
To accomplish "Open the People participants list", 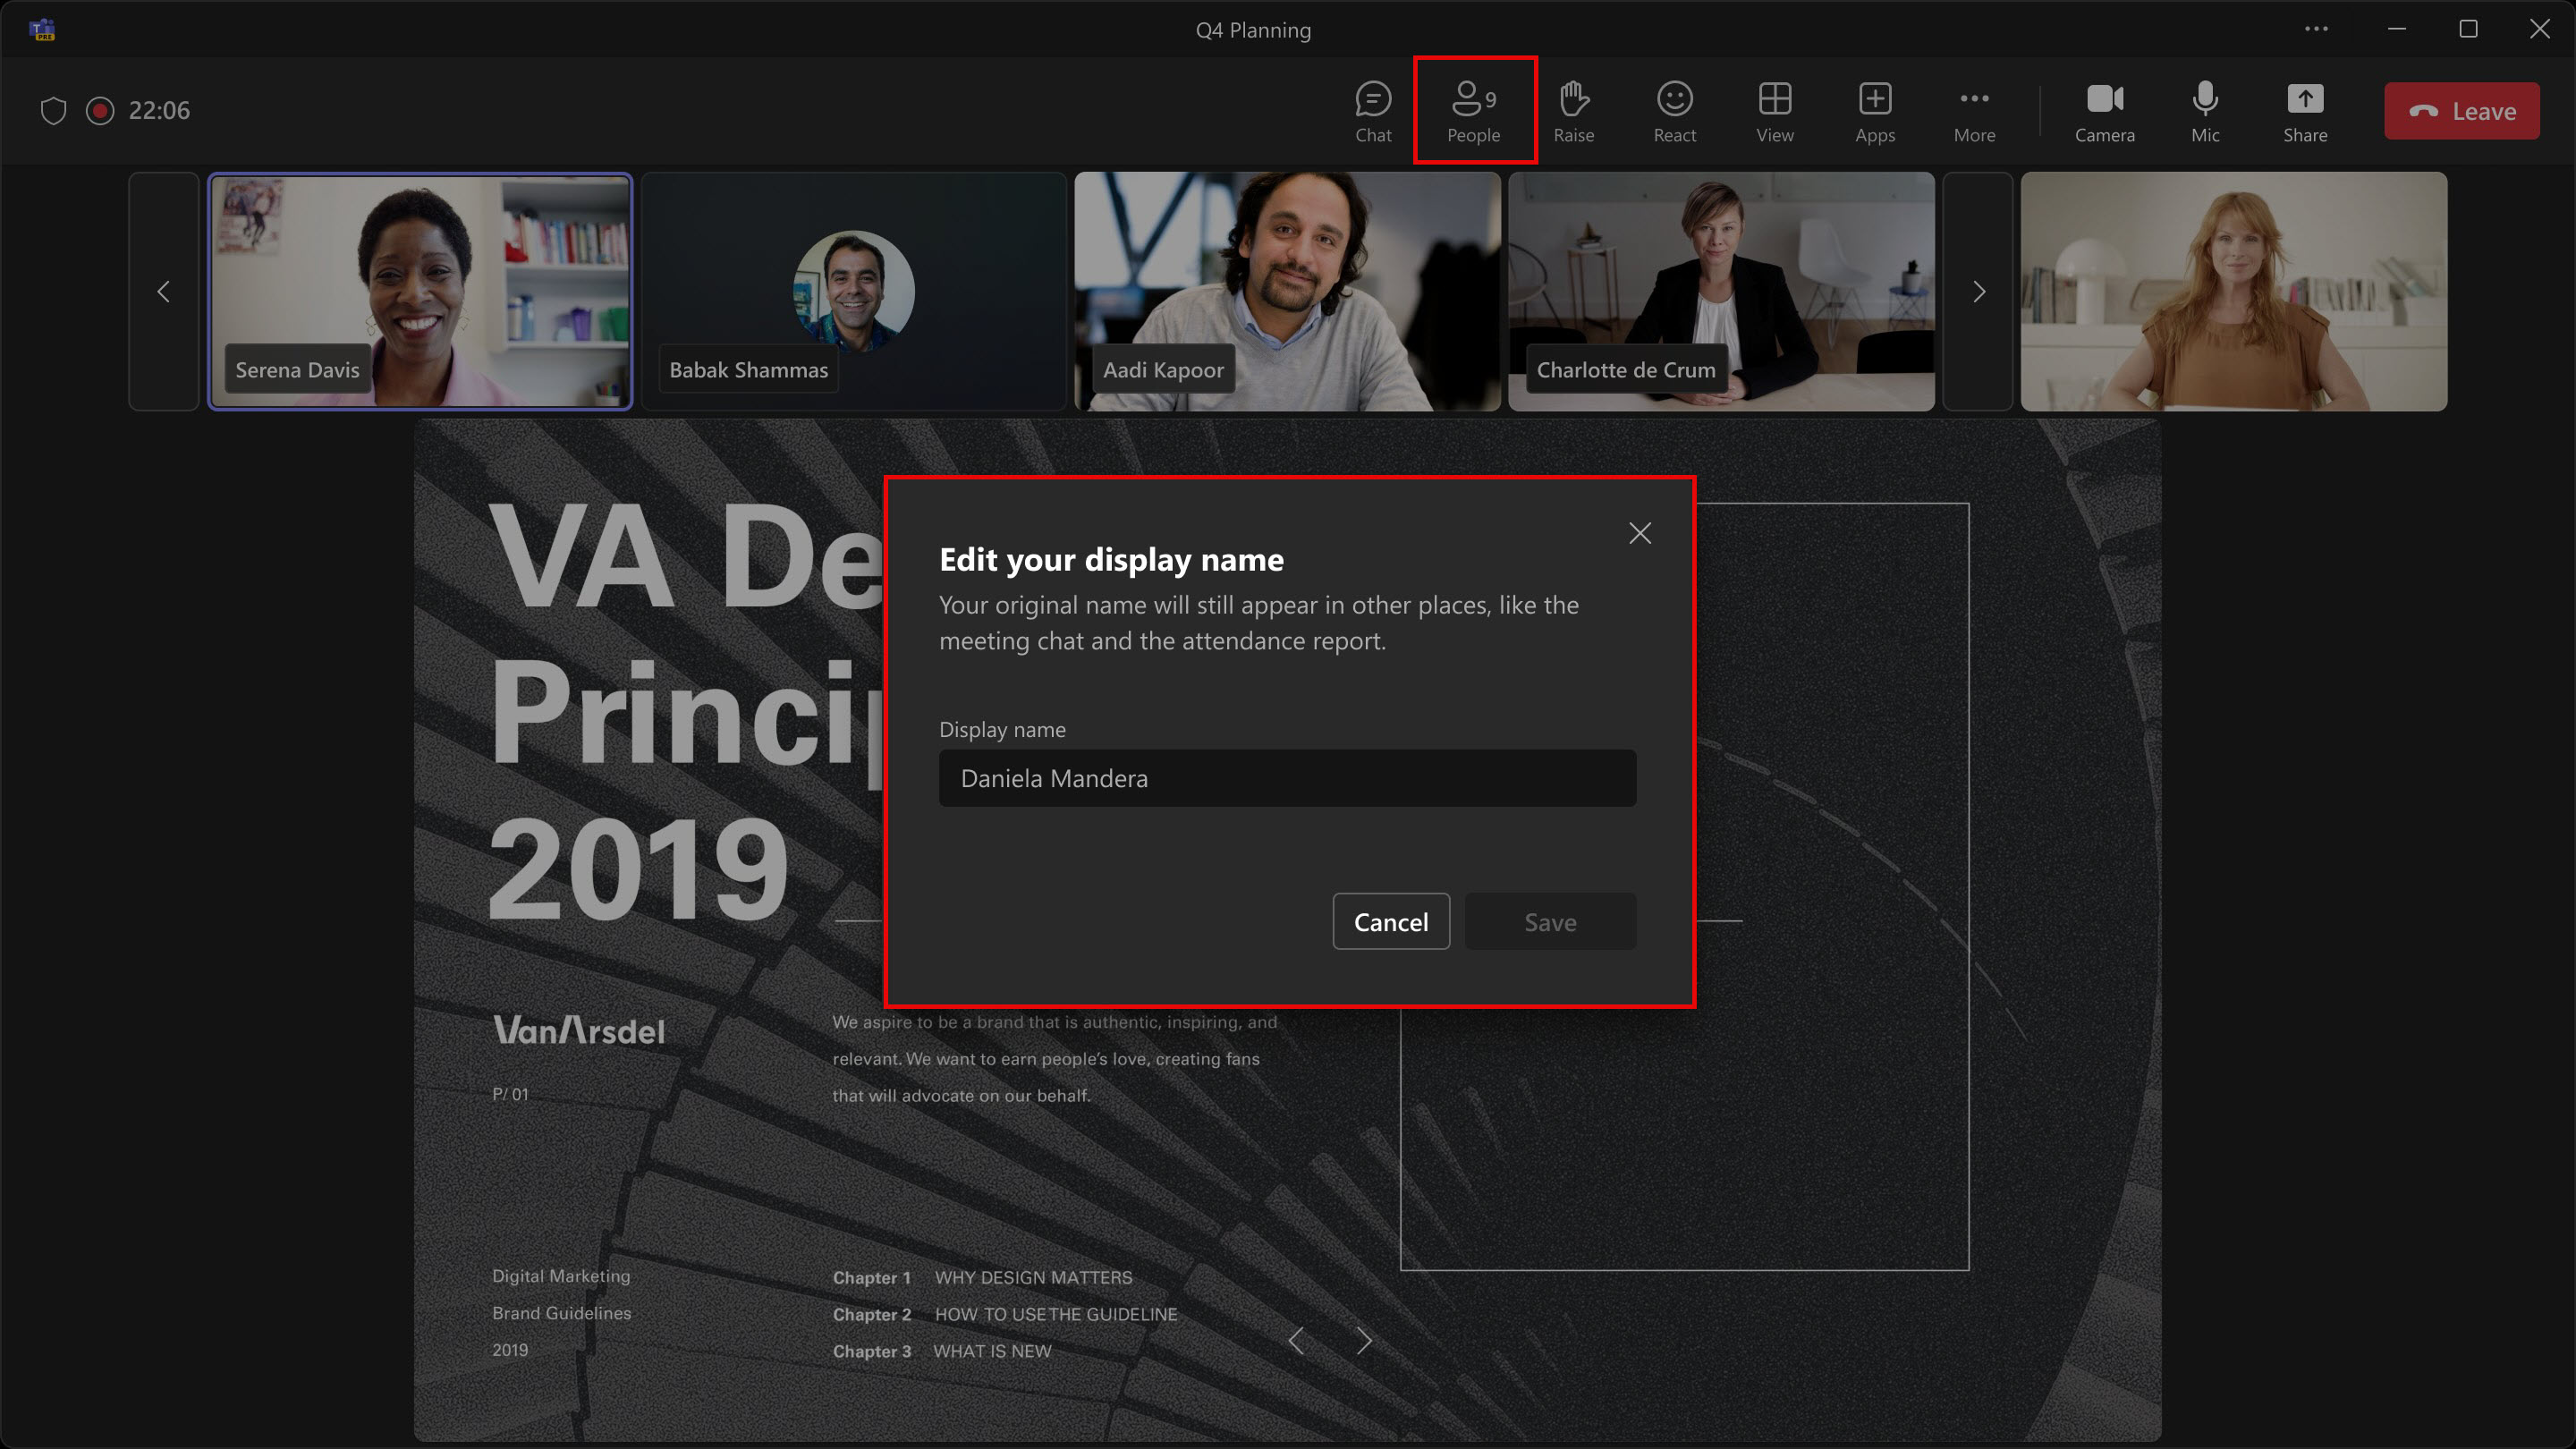I will [x=1473, y=111].
